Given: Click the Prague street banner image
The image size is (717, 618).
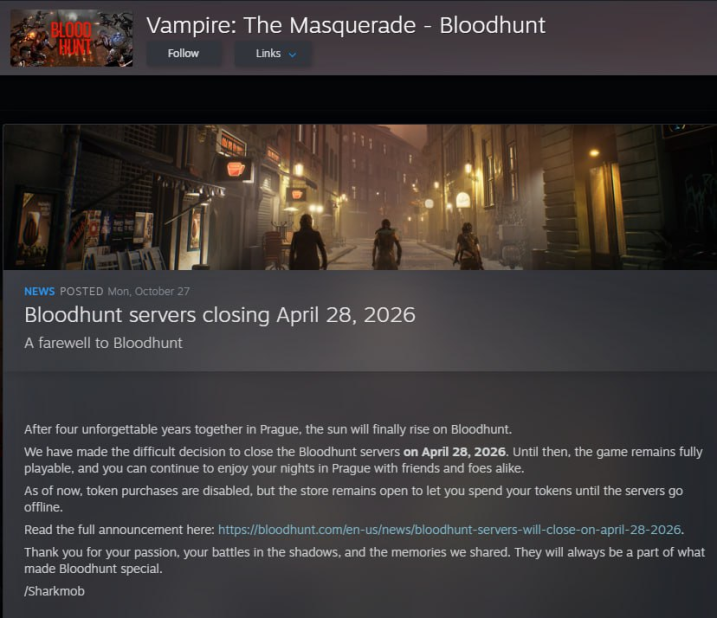Looking at the screenshot, I should pos(360,197).
